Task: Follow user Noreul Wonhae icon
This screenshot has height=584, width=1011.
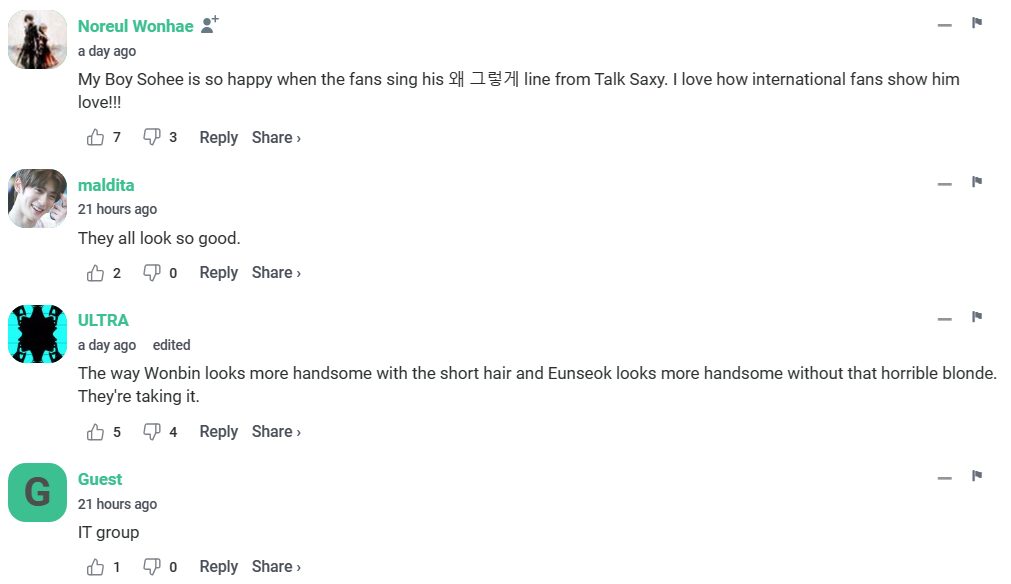Action: (209, 26)
